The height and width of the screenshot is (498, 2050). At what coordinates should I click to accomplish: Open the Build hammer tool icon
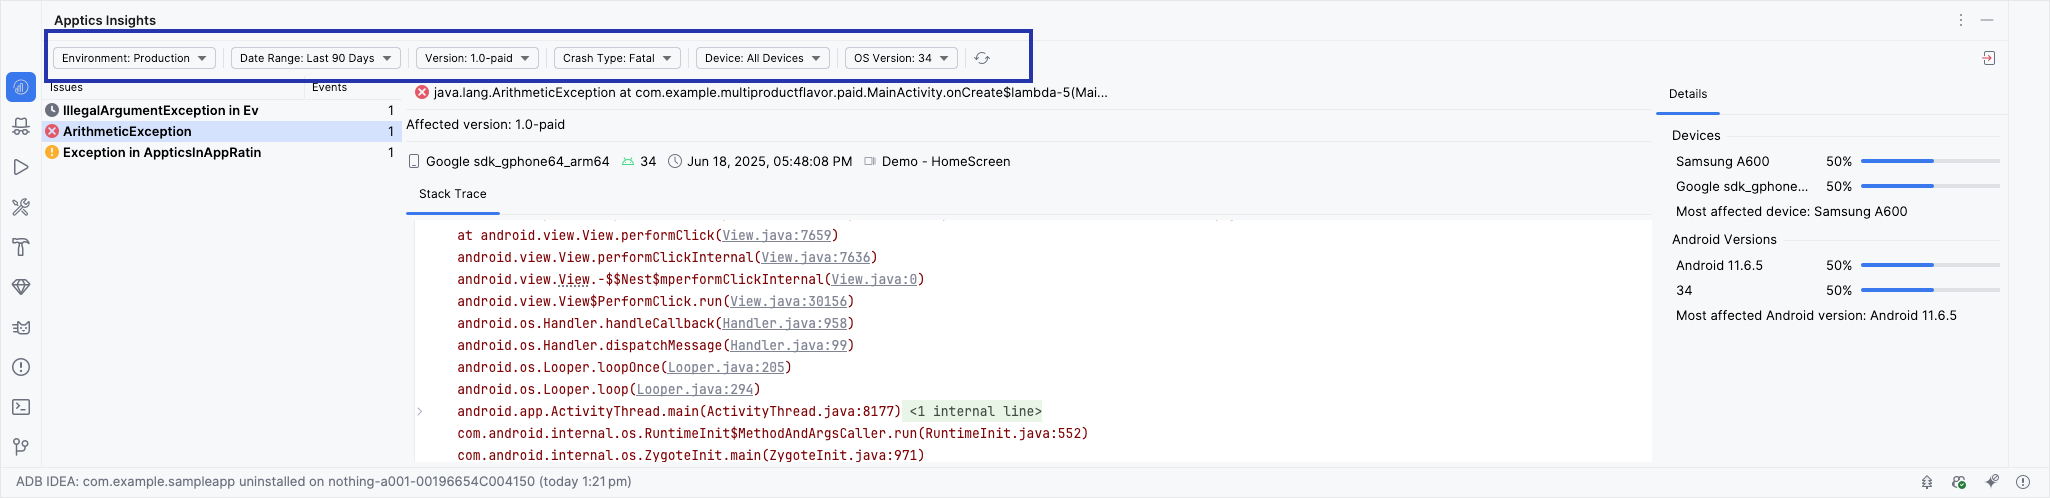[x=21, y=247]
